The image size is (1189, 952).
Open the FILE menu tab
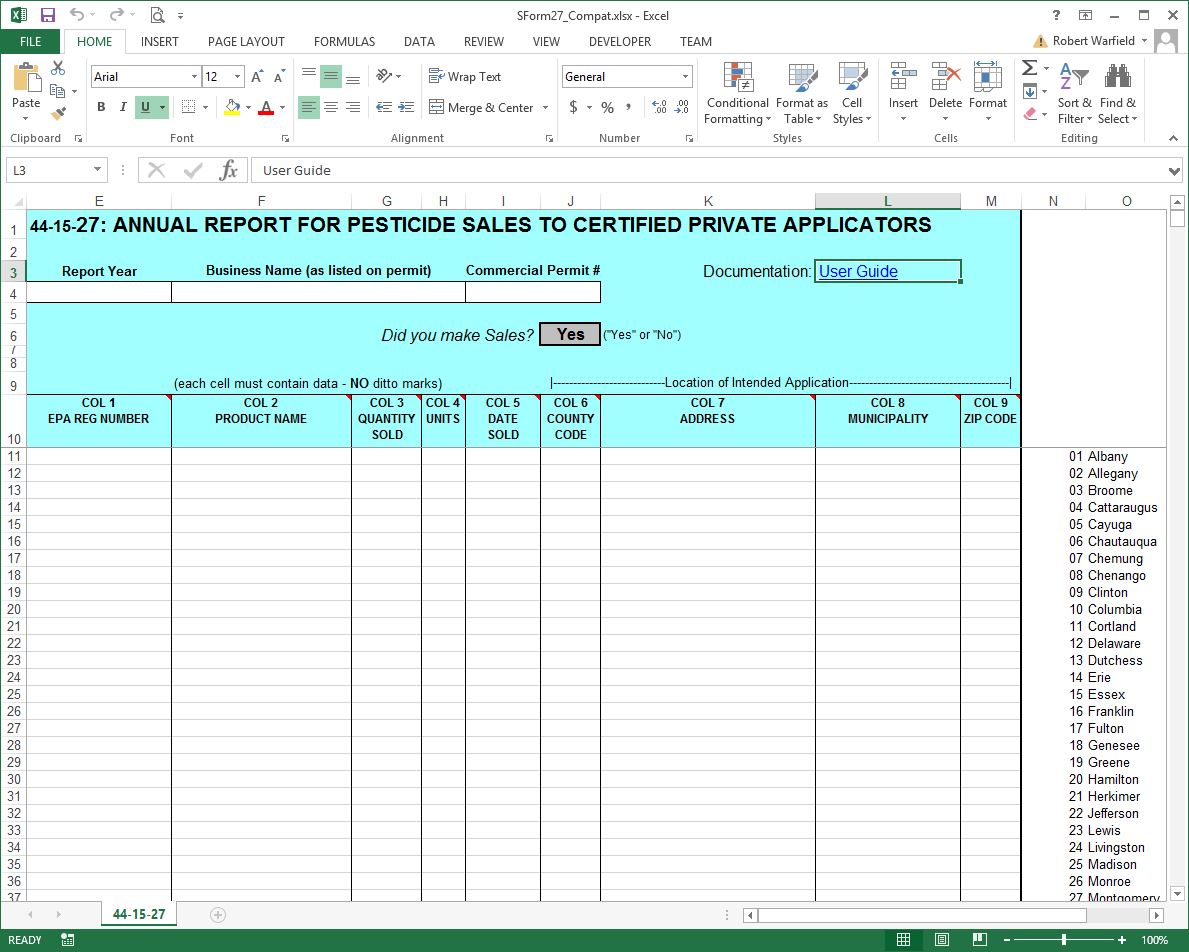click(x=30, y=42)
